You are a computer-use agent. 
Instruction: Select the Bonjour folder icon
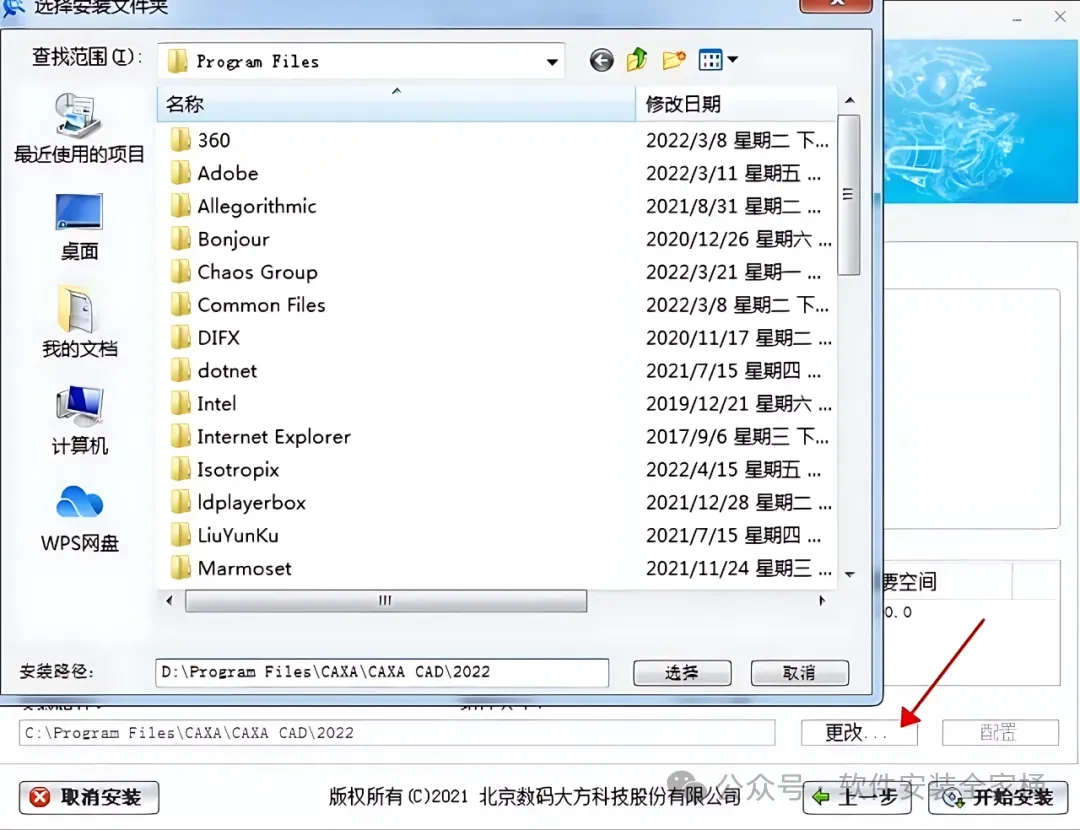(x=180, y=239)
